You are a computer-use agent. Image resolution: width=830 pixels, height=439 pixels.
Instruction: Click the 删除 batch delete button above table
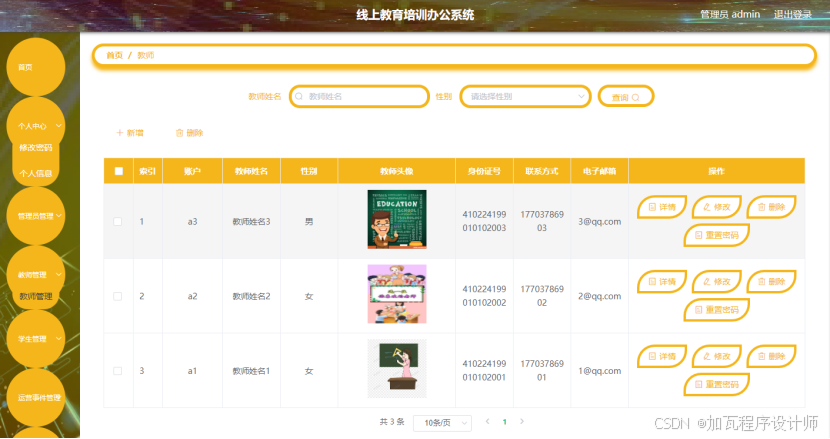coord(190,133)
